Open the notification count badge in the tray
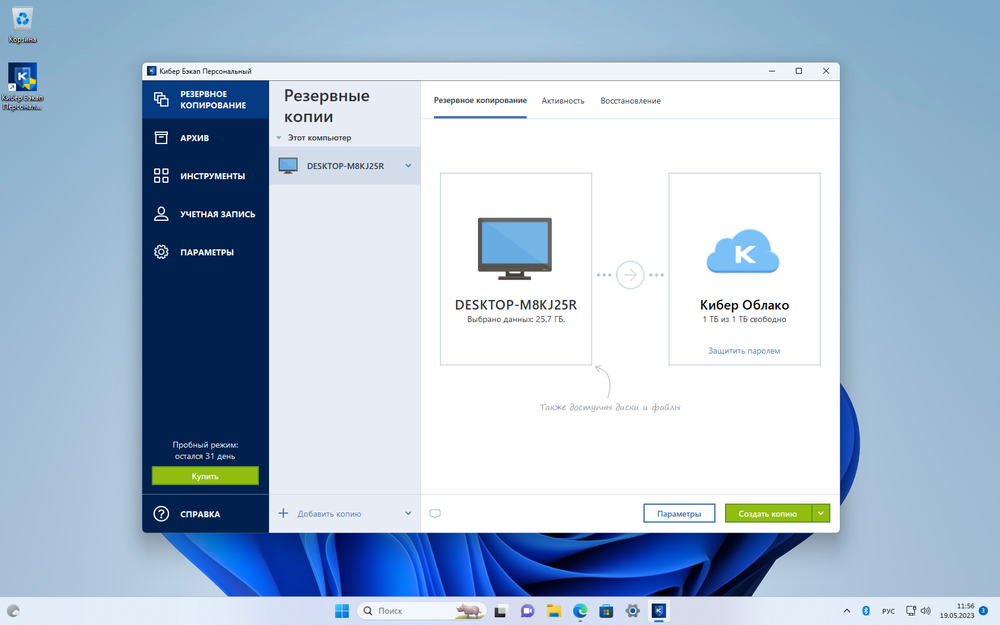 coord(983,611)
